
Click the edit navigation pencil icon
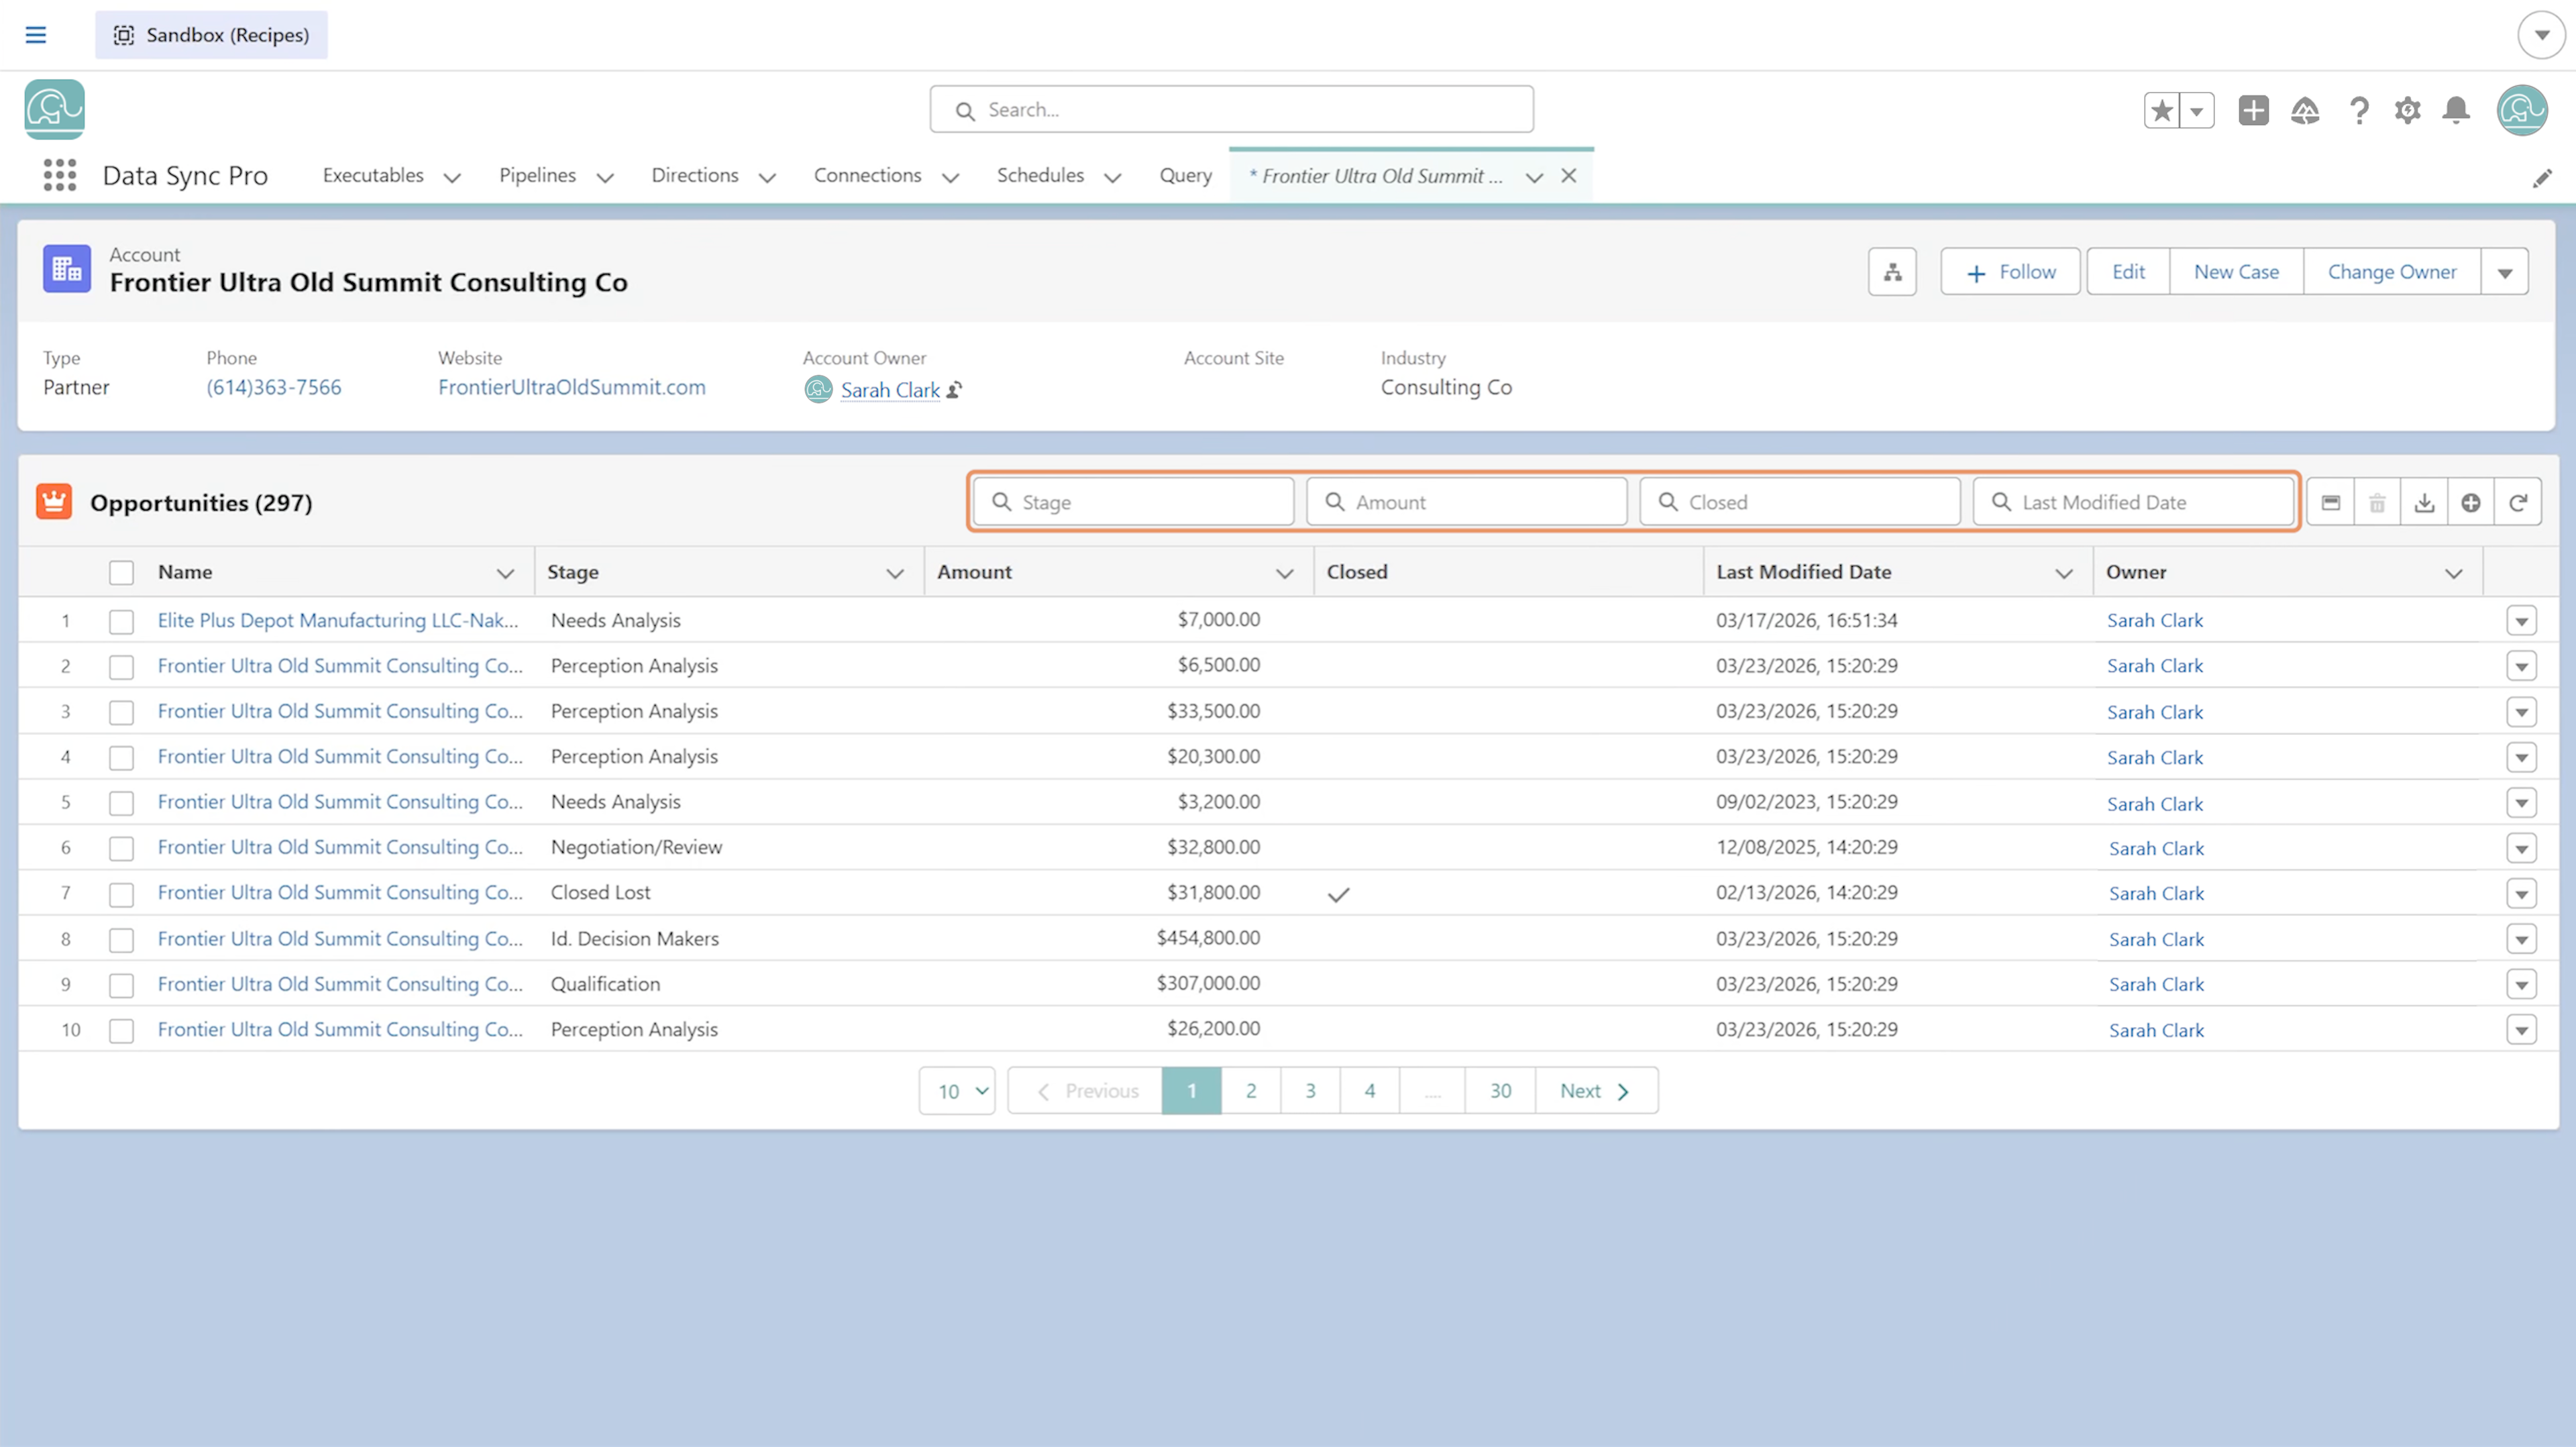coord(2542,178)
